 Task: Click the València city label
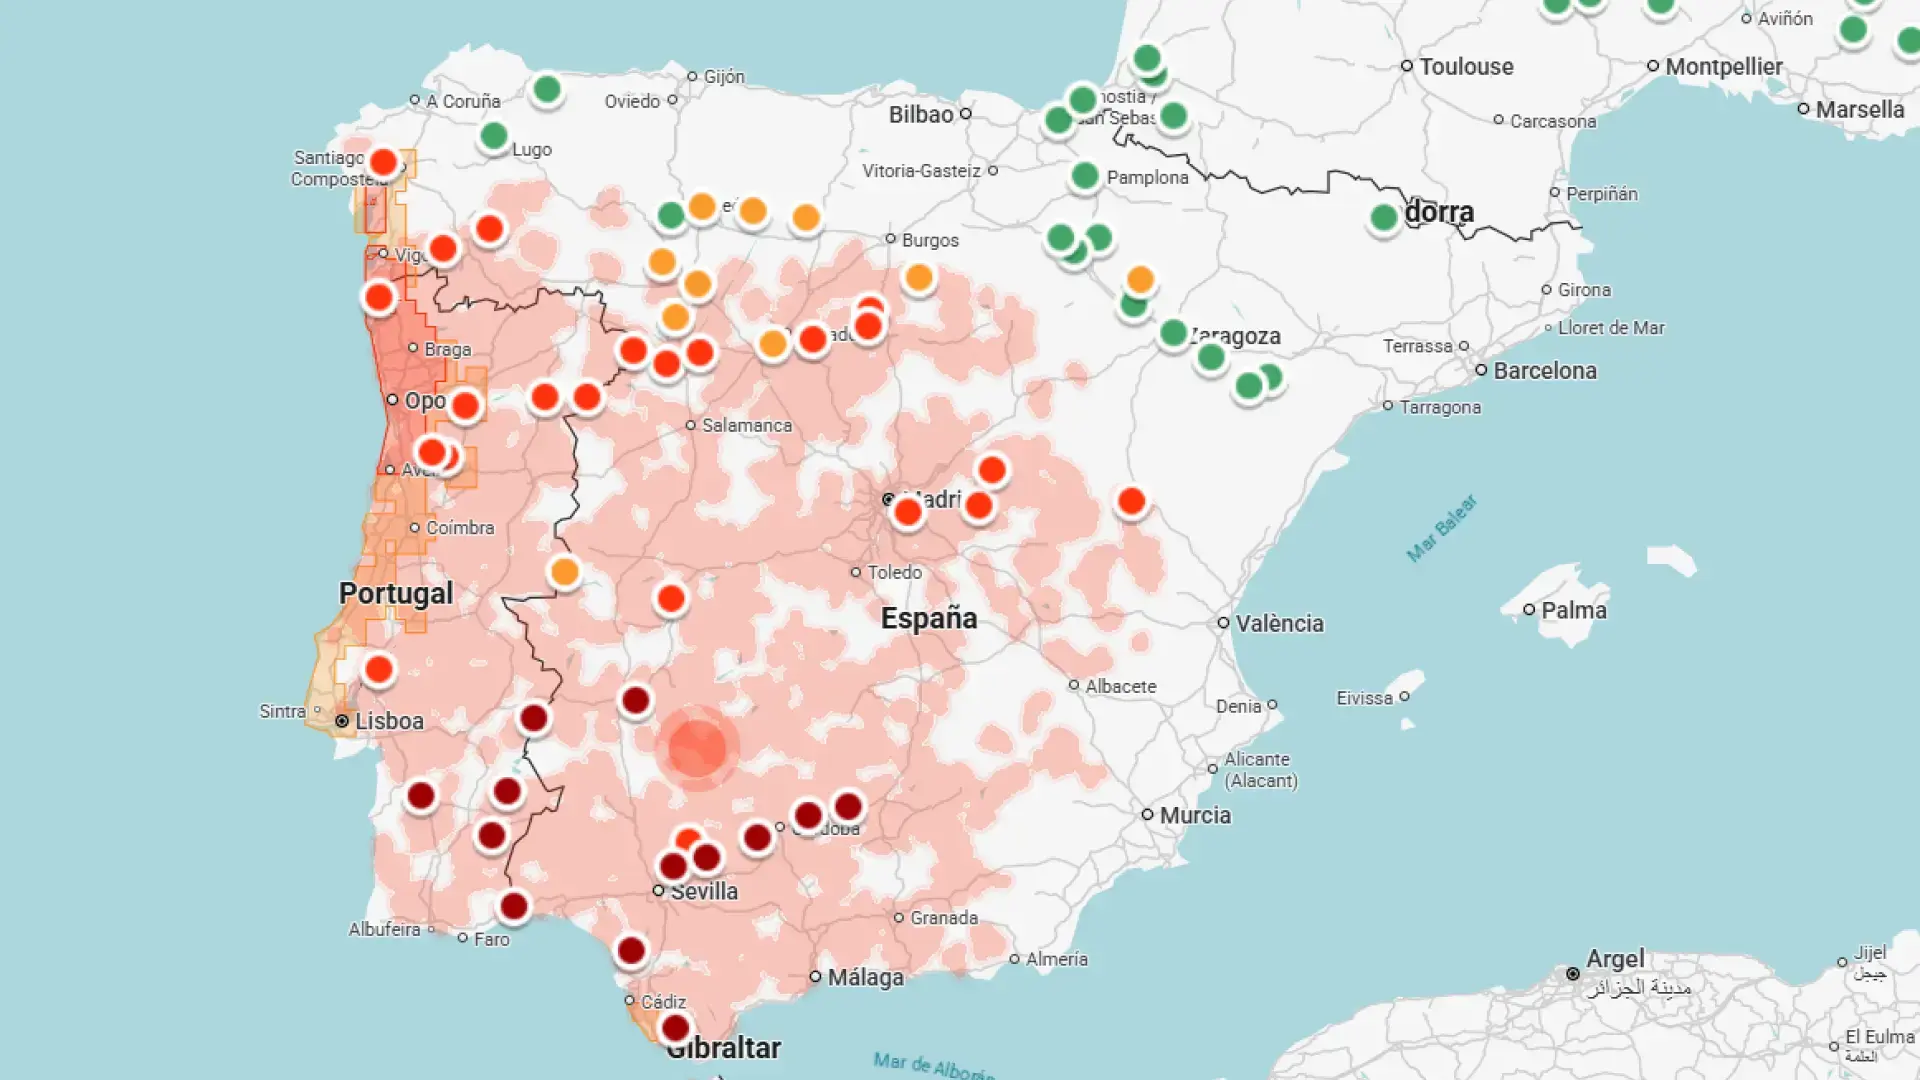pyautogui.click(x=1278, y=623)
